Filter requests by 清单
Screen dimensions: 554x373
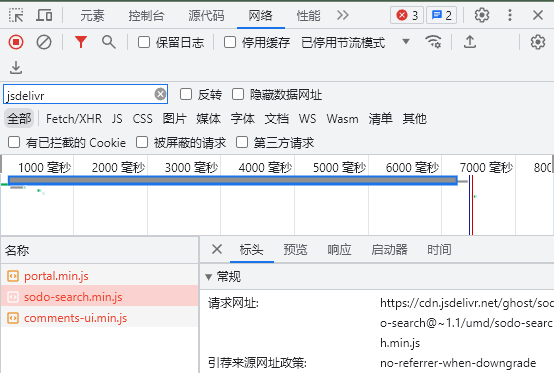[381, 119]
